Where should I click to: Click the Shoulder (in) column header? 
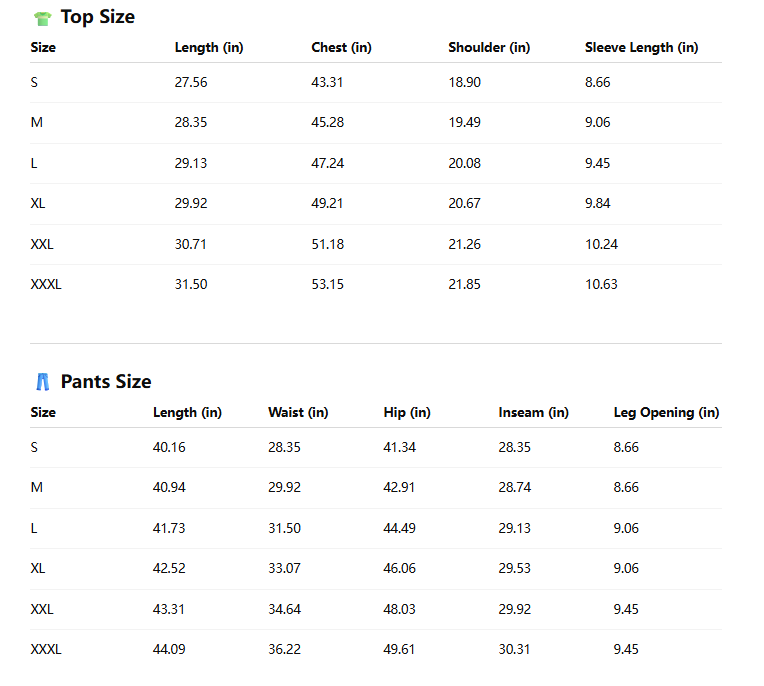489,47
